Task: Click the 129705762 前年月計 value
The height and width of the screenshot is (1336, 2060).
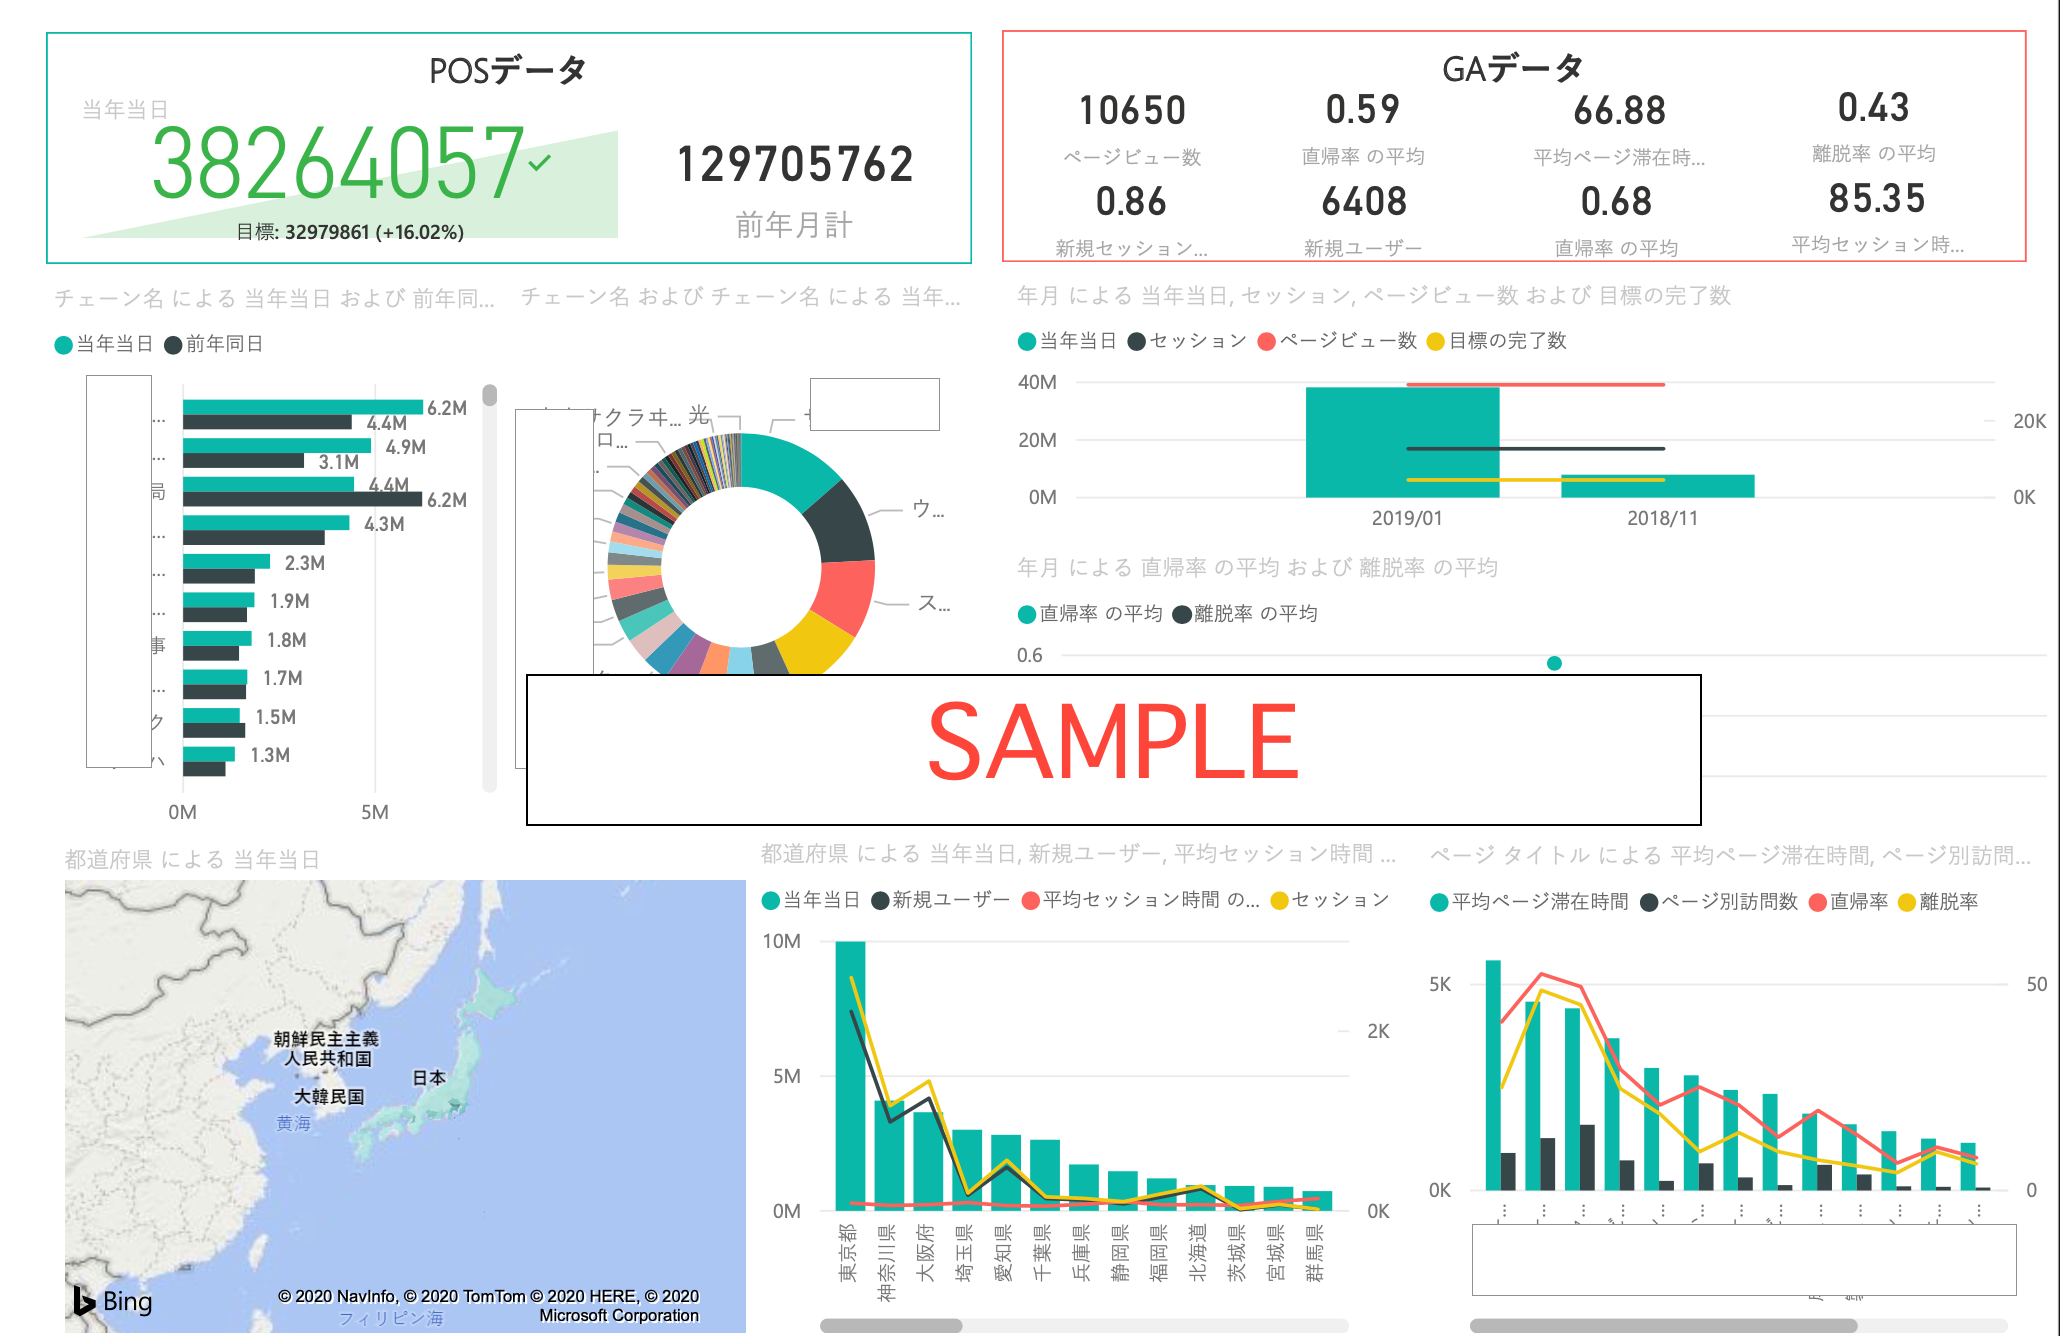Action: point(795,165)
